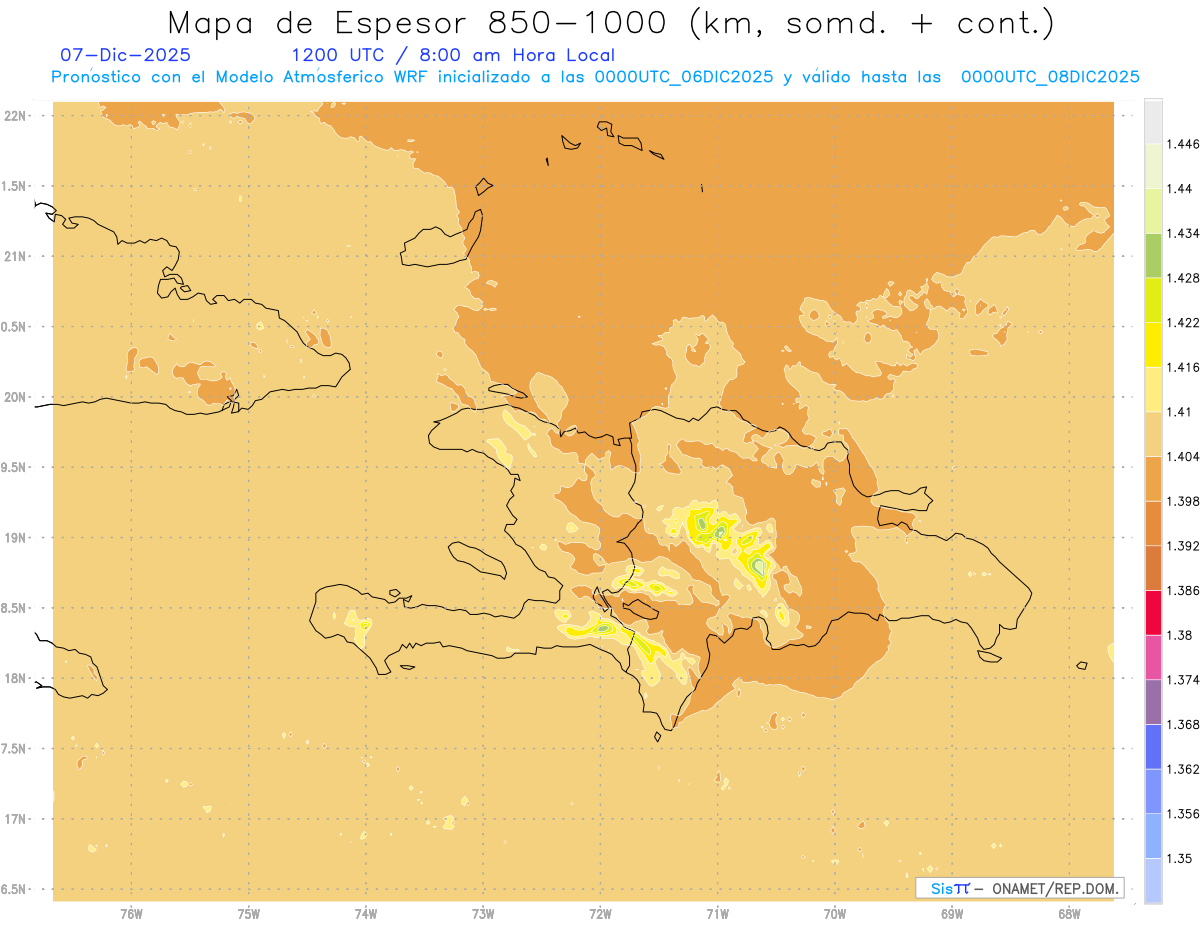Click the green colorbar segment above 1.428
The width and height of the screenshot is (1200, 927).
point(1153,255)
